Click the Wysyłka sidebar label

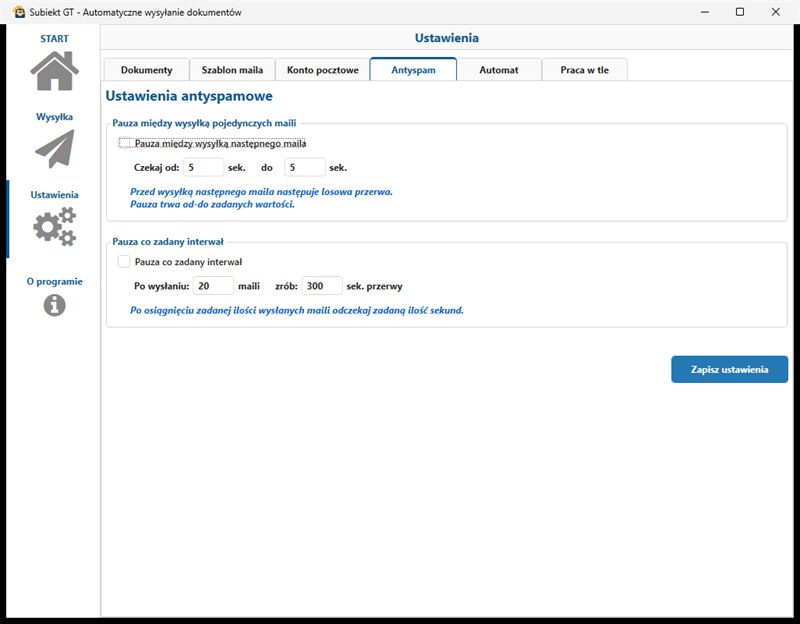tap(55, 117)
